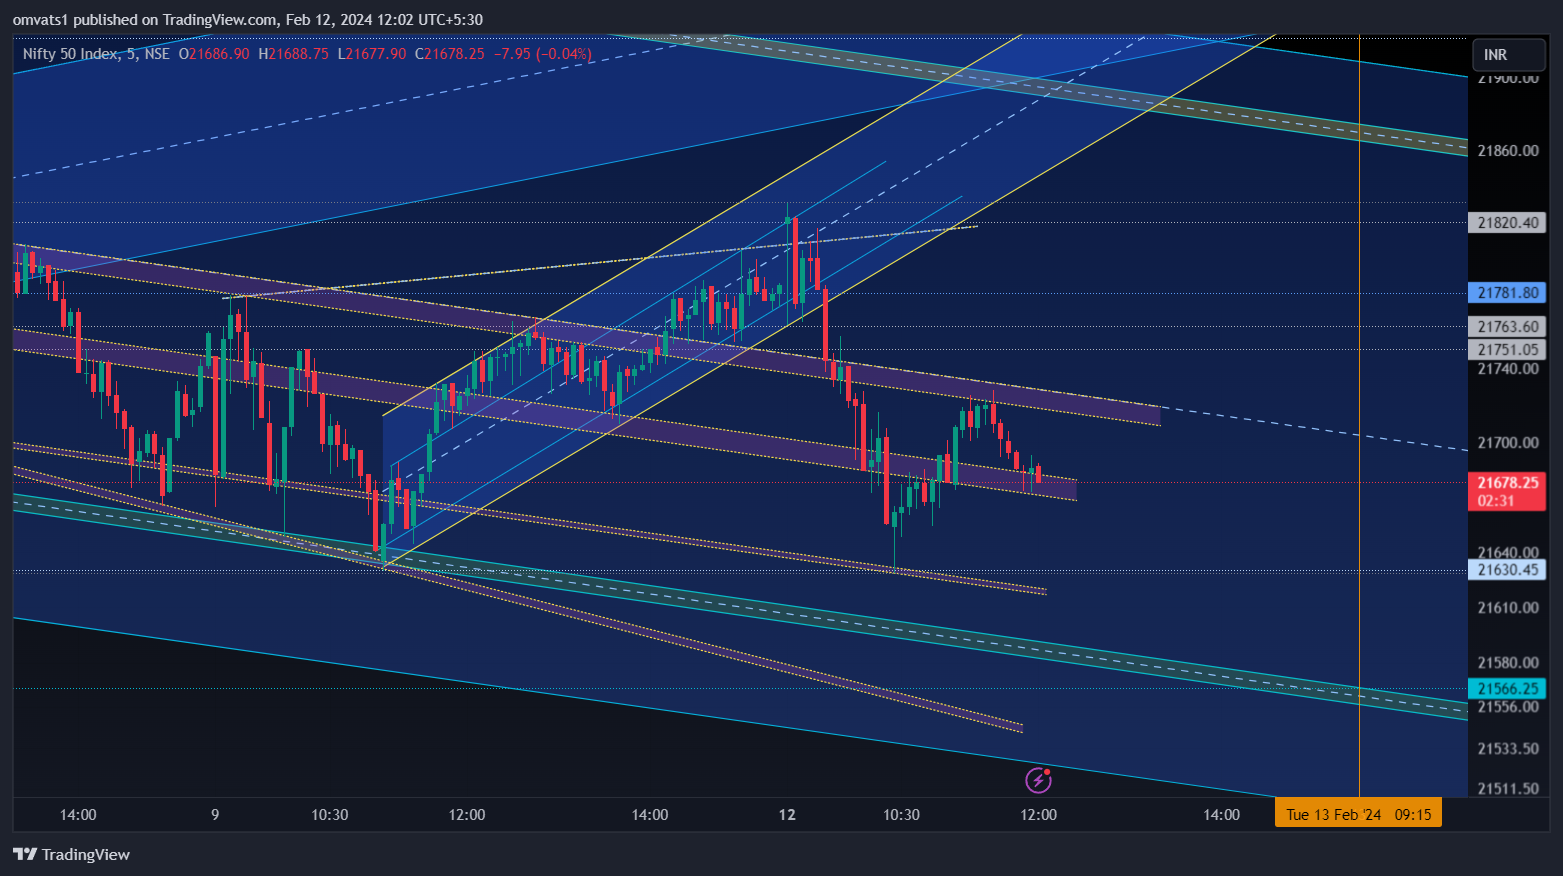This screenshot has width=1563, height=876.
Task: Click the 14:00 label before orange date tag
Action: coord(1221,815)
